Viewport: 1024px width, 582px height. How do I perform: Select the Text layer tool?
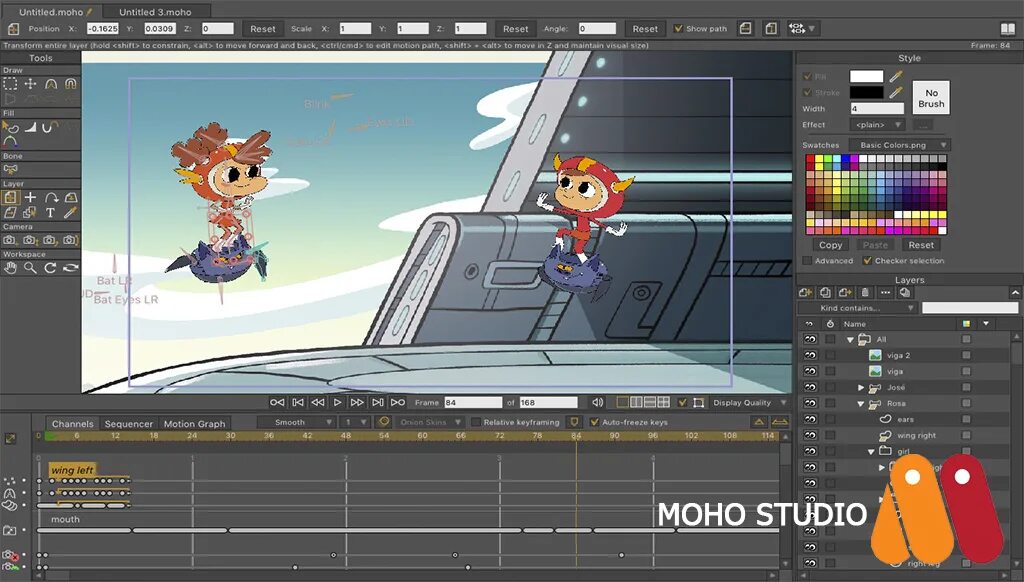tap(50, 213)
